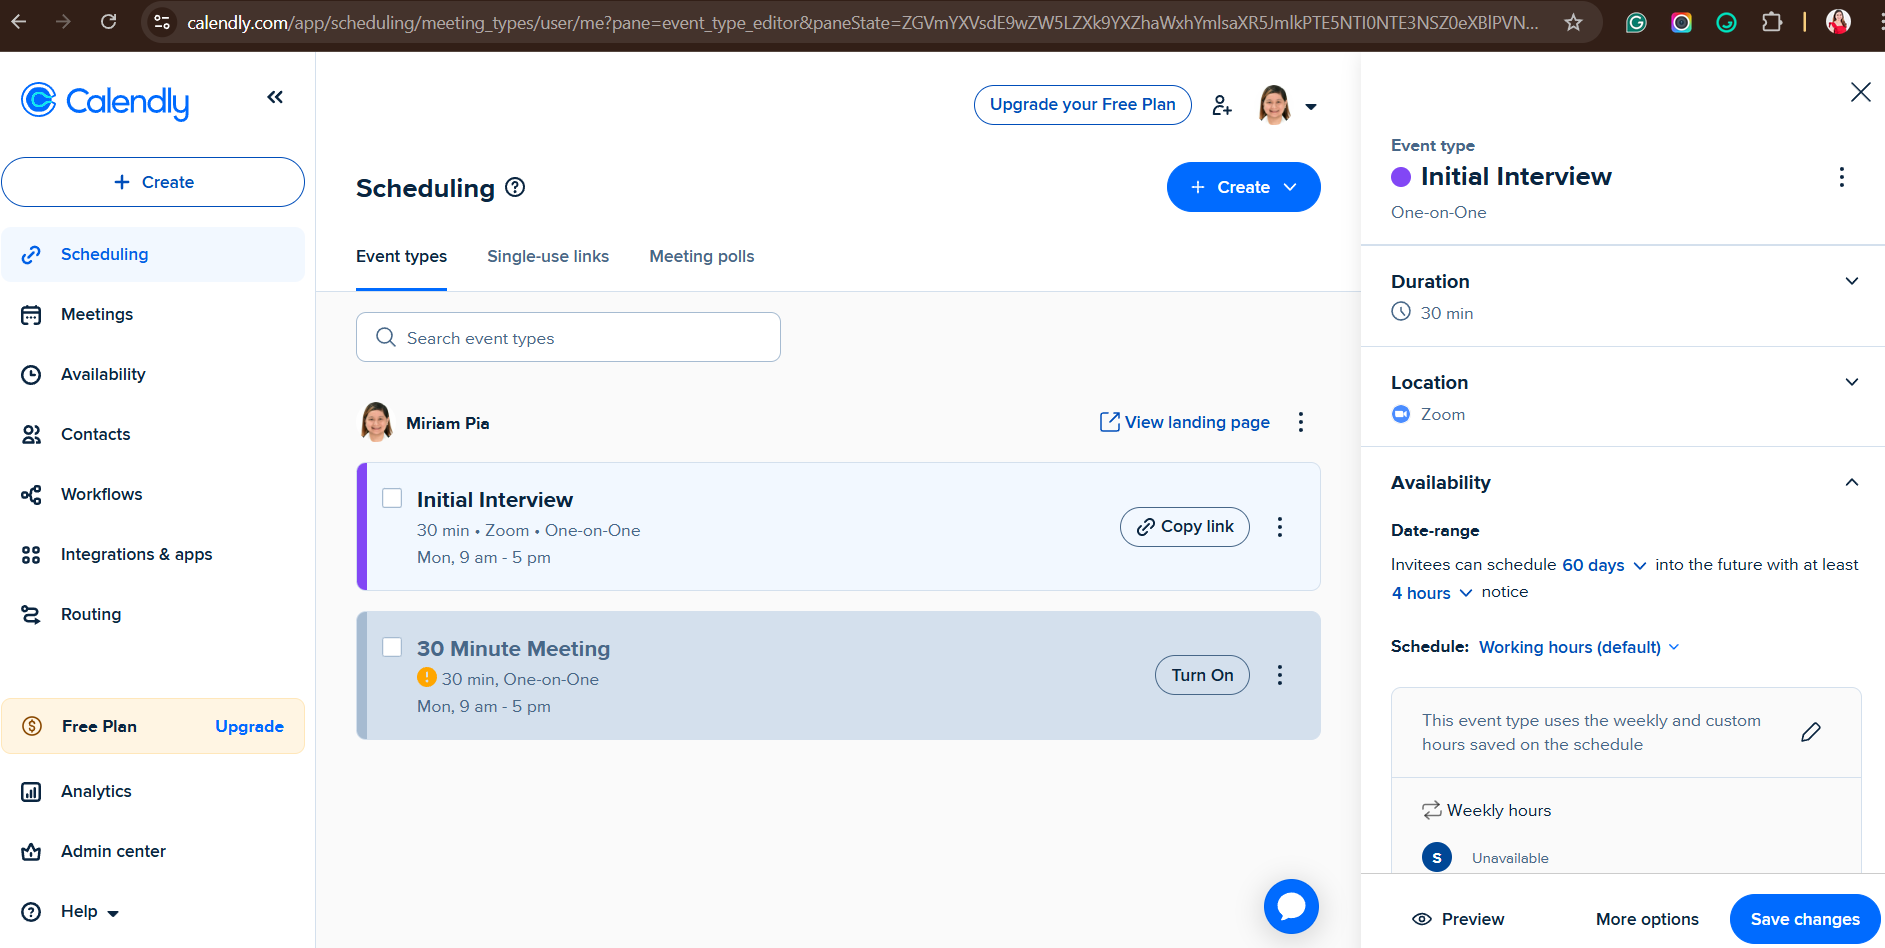Switch to the Event types tab
This screenshot has height=948, width=1885.
[x=401, y=256]
